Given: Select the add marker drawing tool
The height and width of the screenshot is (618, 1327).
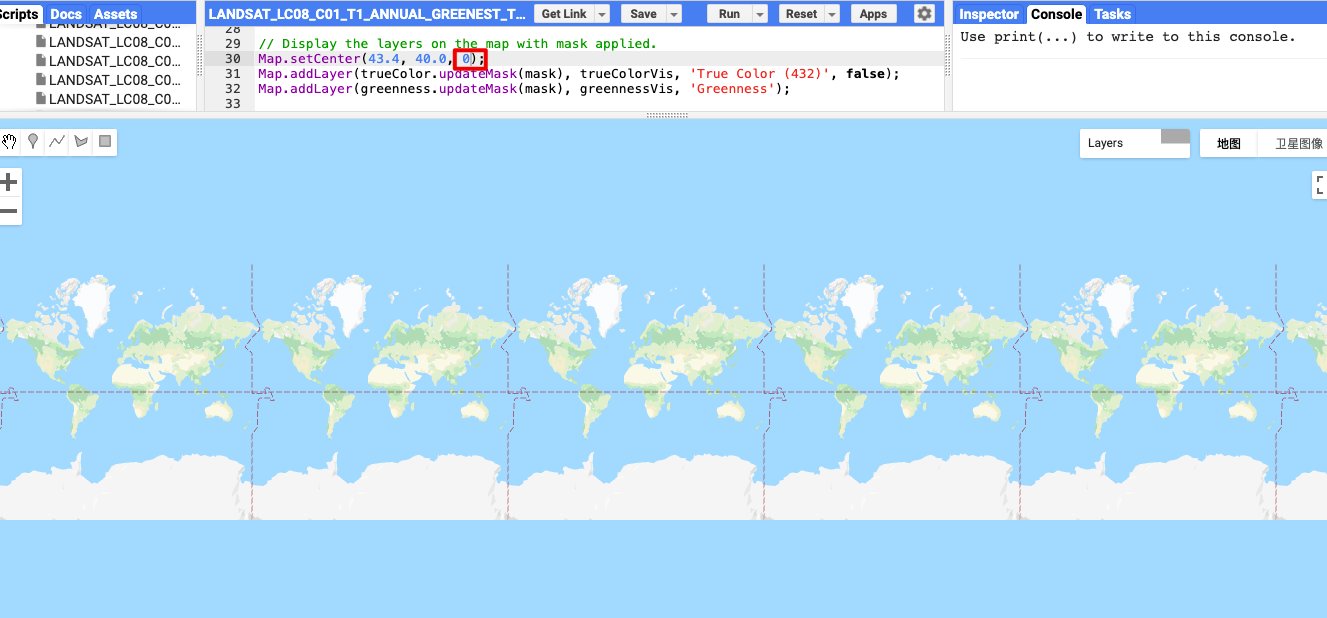Looking at the screenshot, I should [33, 142].
